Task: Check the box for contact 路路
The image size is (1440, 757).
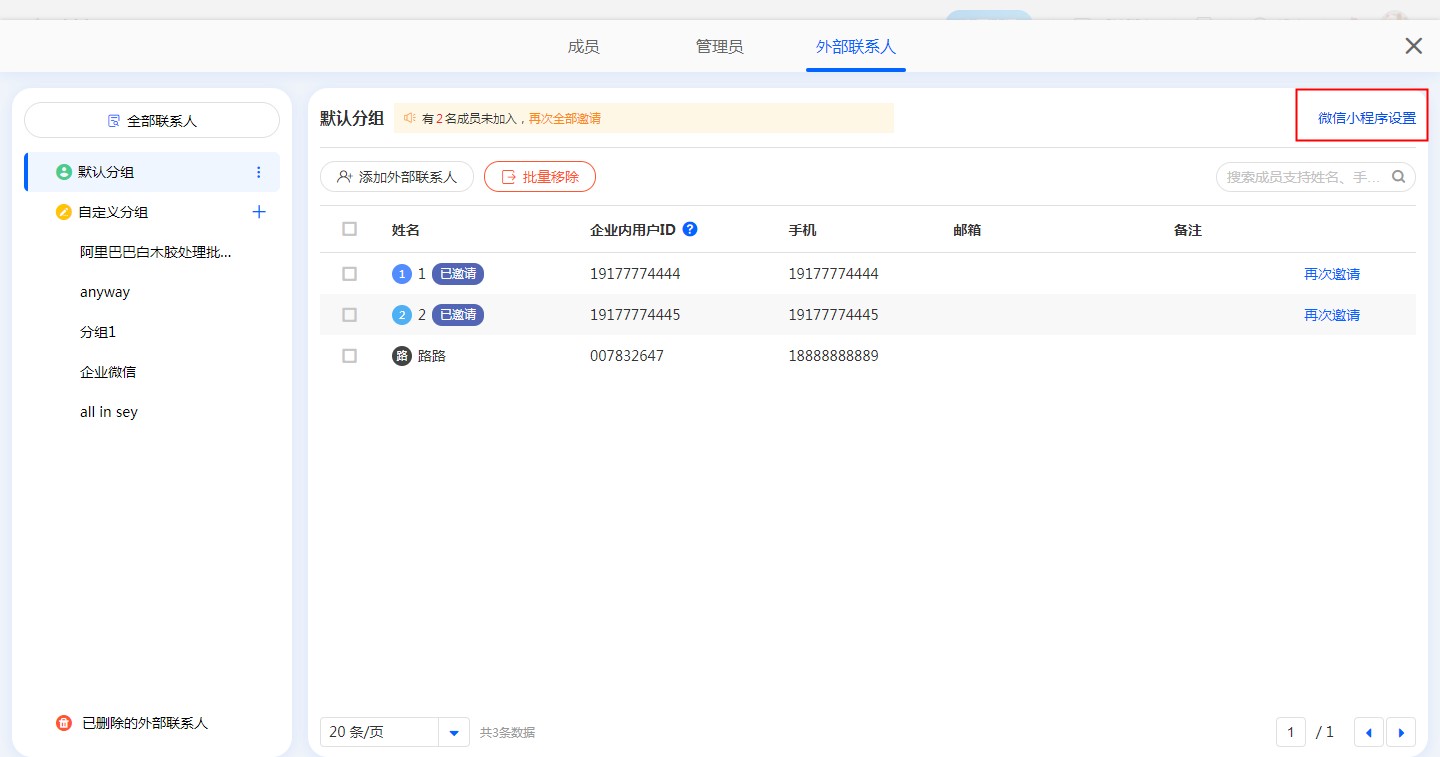Action: click(x=349, y=356)
